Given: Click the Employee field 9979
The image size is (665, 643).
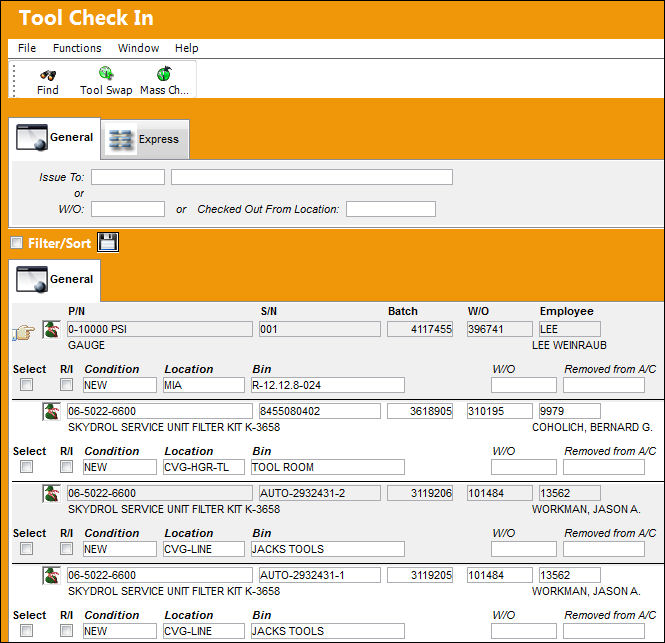Looking at the screenshot, I should tap(570, 411).
